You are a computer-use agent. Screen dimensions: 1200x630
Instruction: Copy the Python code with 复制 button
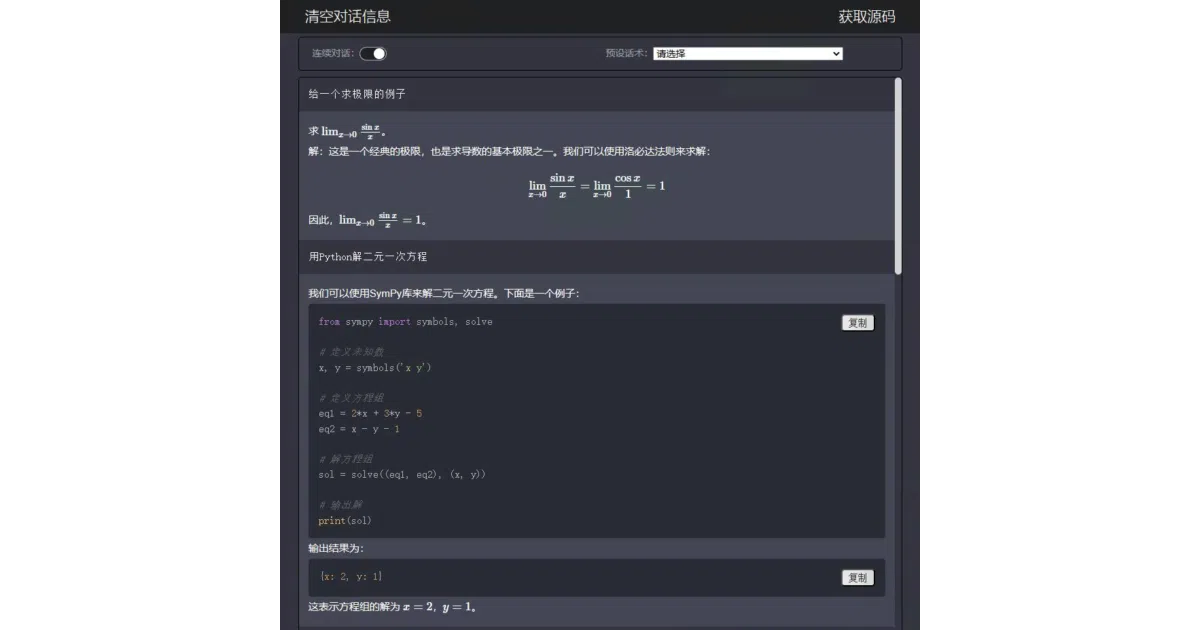[858, 323]
